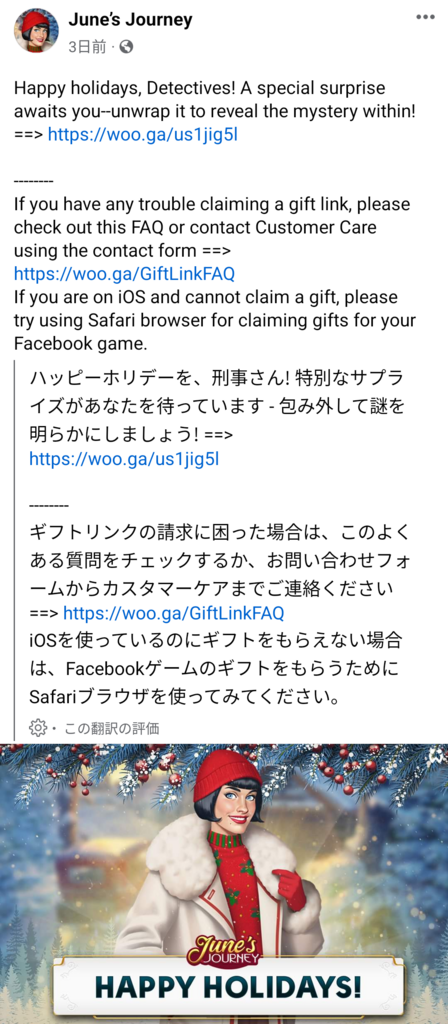Click "この翻訳の評価" translation rating text
This screenshot has width=448, height=1024.
click(x=111, y=728)
